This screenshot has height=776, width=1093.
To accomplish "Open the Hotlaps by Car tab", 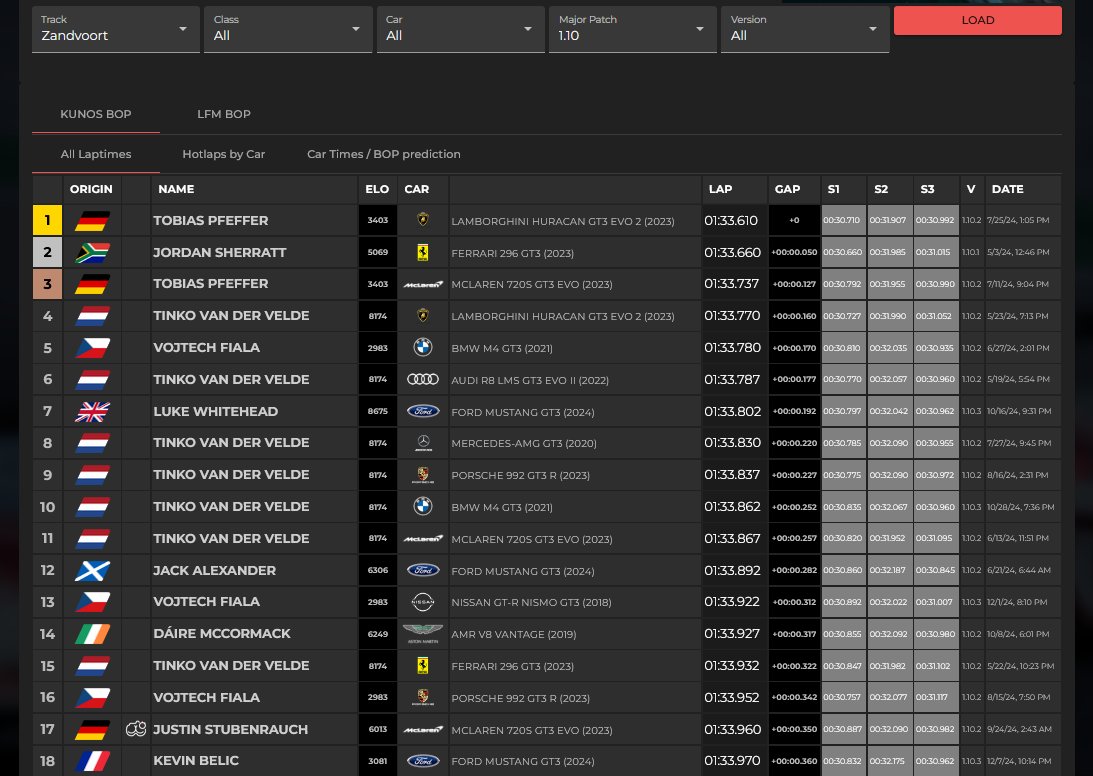I will click(x=223, y=154).
